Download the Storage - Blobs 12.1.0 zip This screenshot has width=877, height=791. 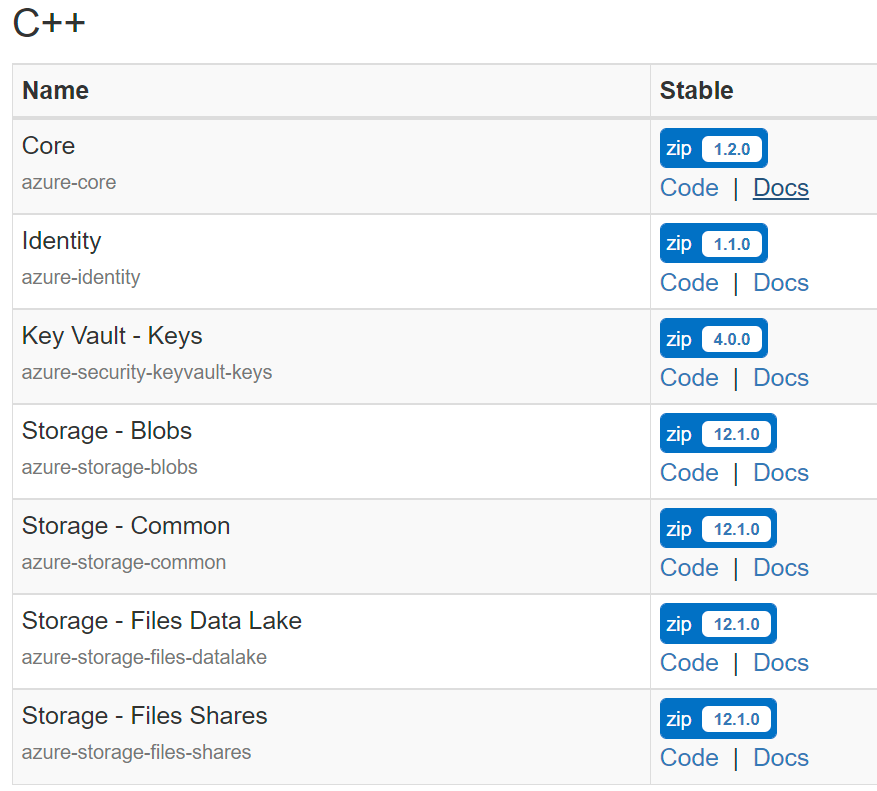click(717, 433)
